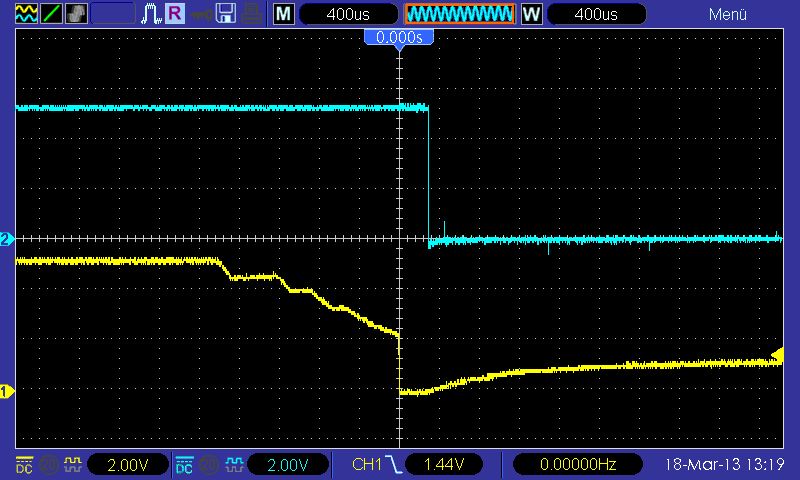Open the CH1 2.00V scale field
This screenshot has width=800, height=480.
[x=126, y=464]
